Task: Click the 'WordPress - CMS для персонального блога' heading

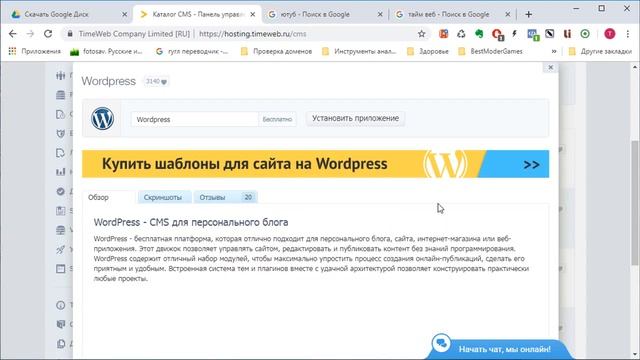Action: click(191, 222)
